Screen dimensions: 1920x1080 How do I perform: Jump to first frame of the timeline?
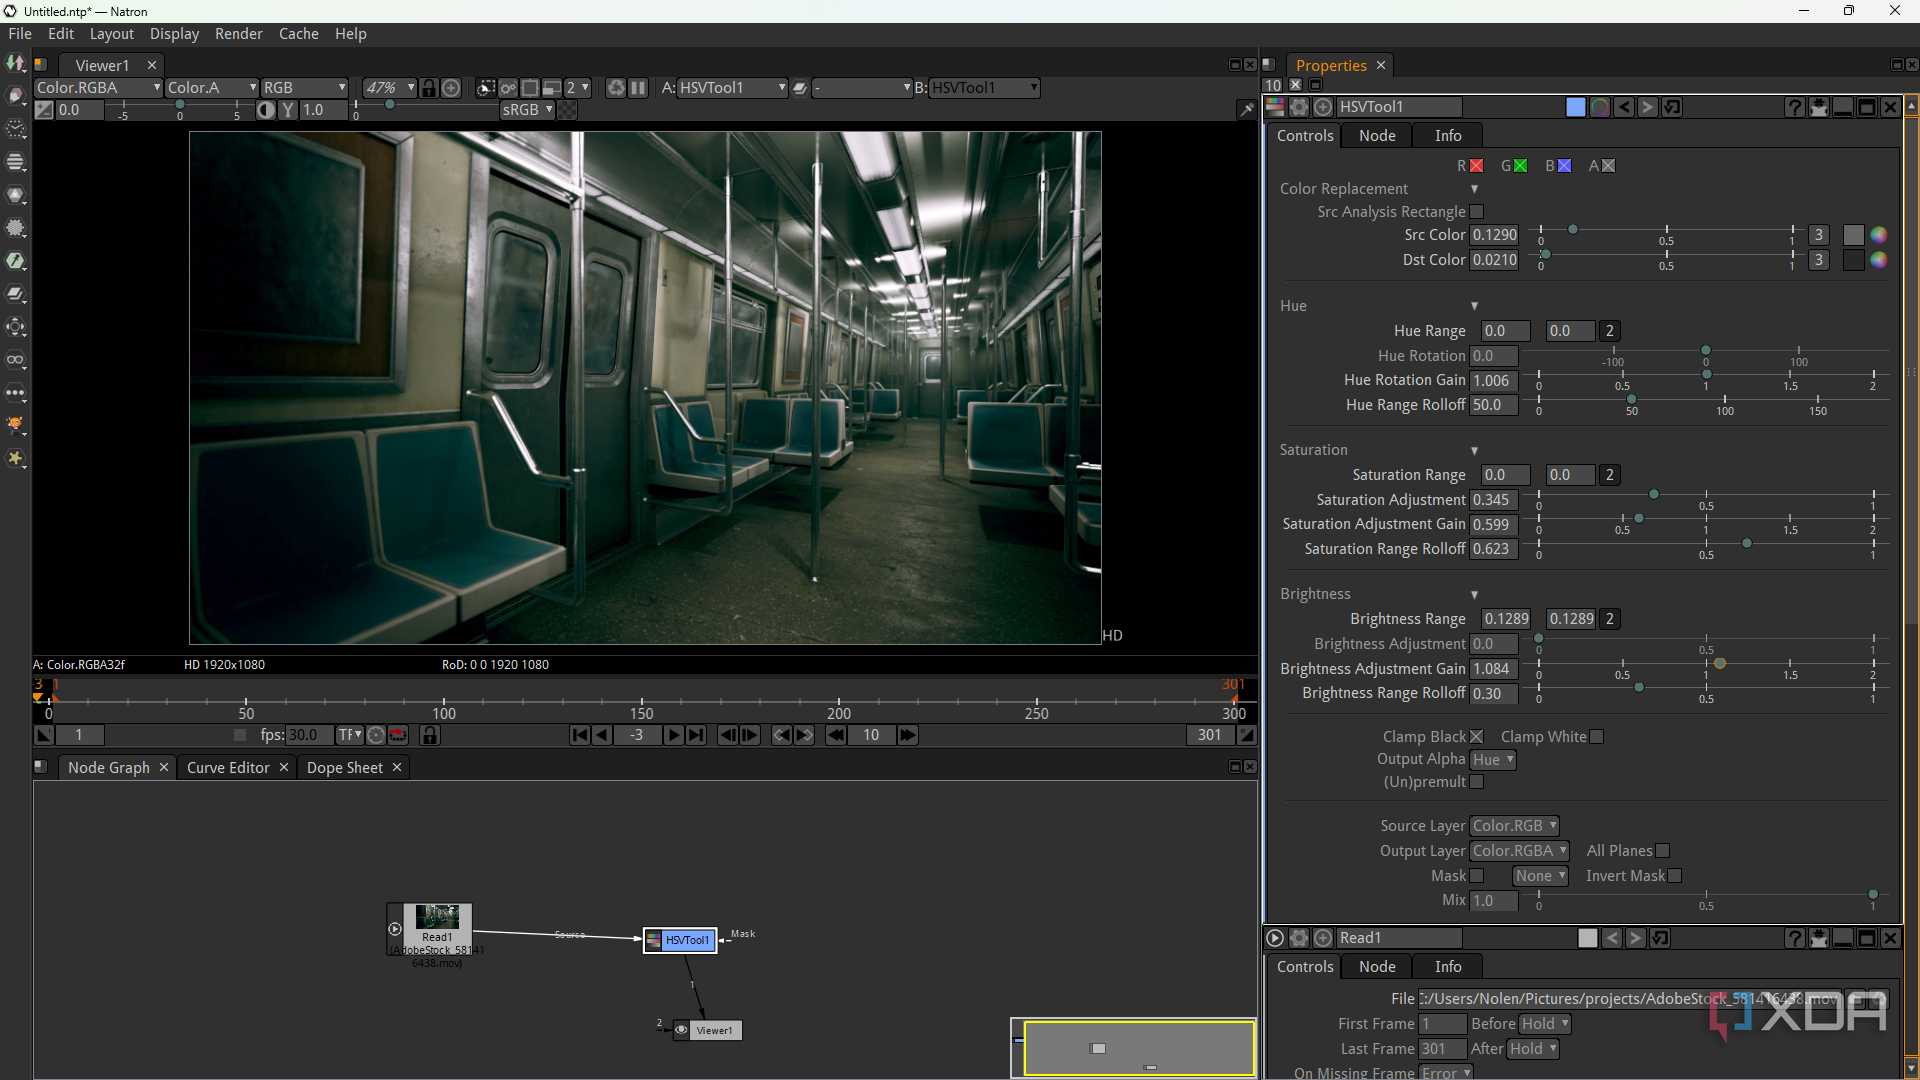tap(579, 735)
